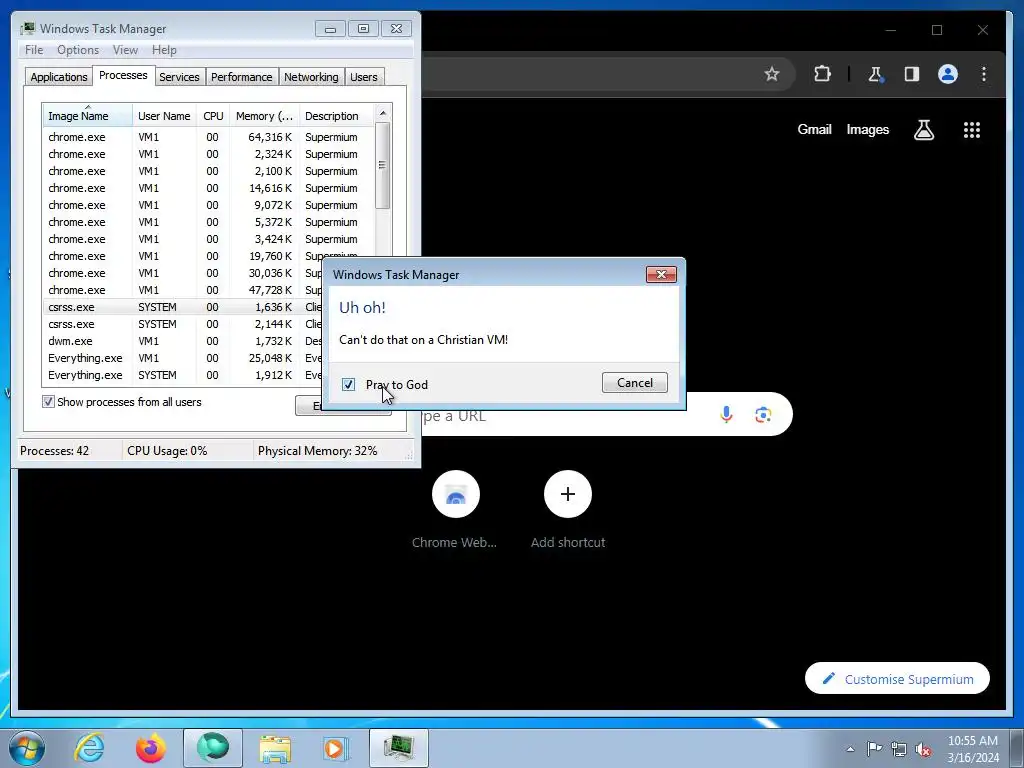Screen dimensions: 1024x768
Task: Click the process list scrollbar thumb
Action: coord(383,165)
